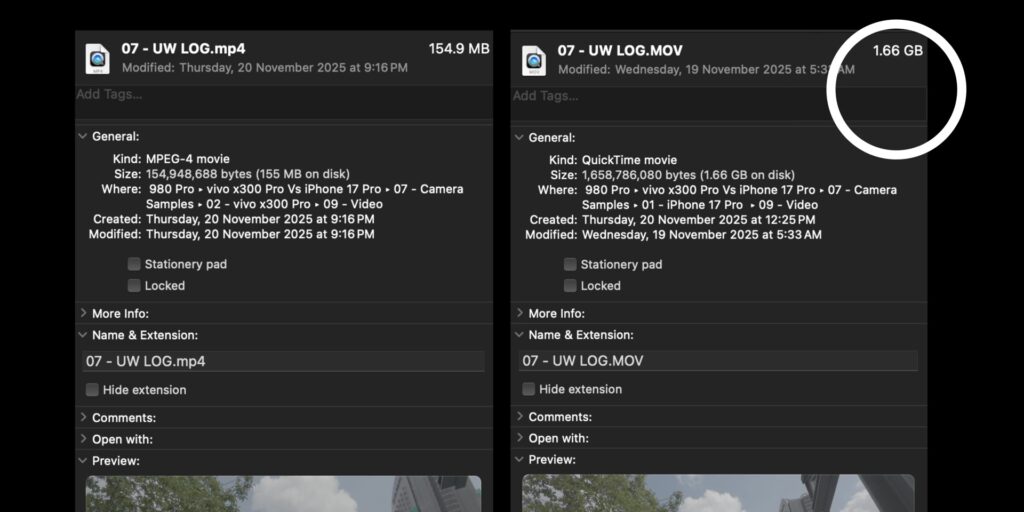
Task: Tick Hide extension in the mp4 info window
Action: point(92,390)
